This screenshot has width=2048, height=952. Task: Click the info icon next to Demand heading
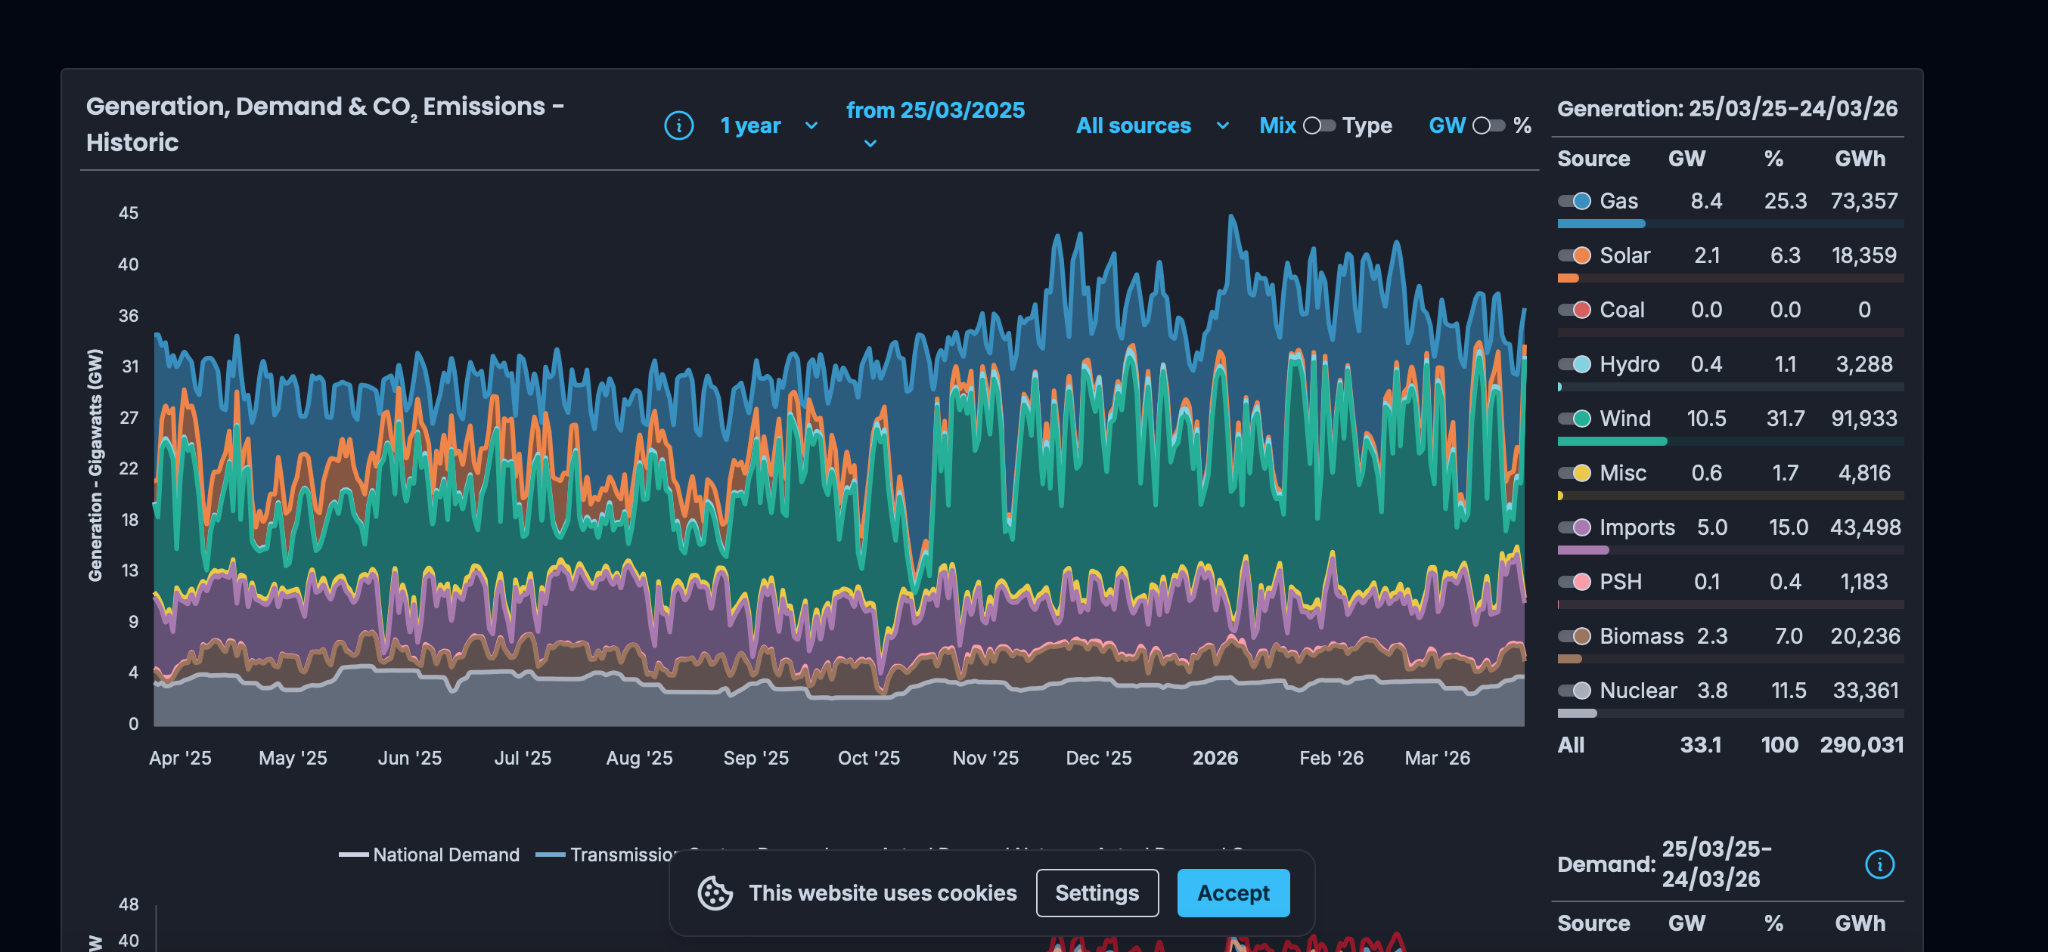(1879, 864)
